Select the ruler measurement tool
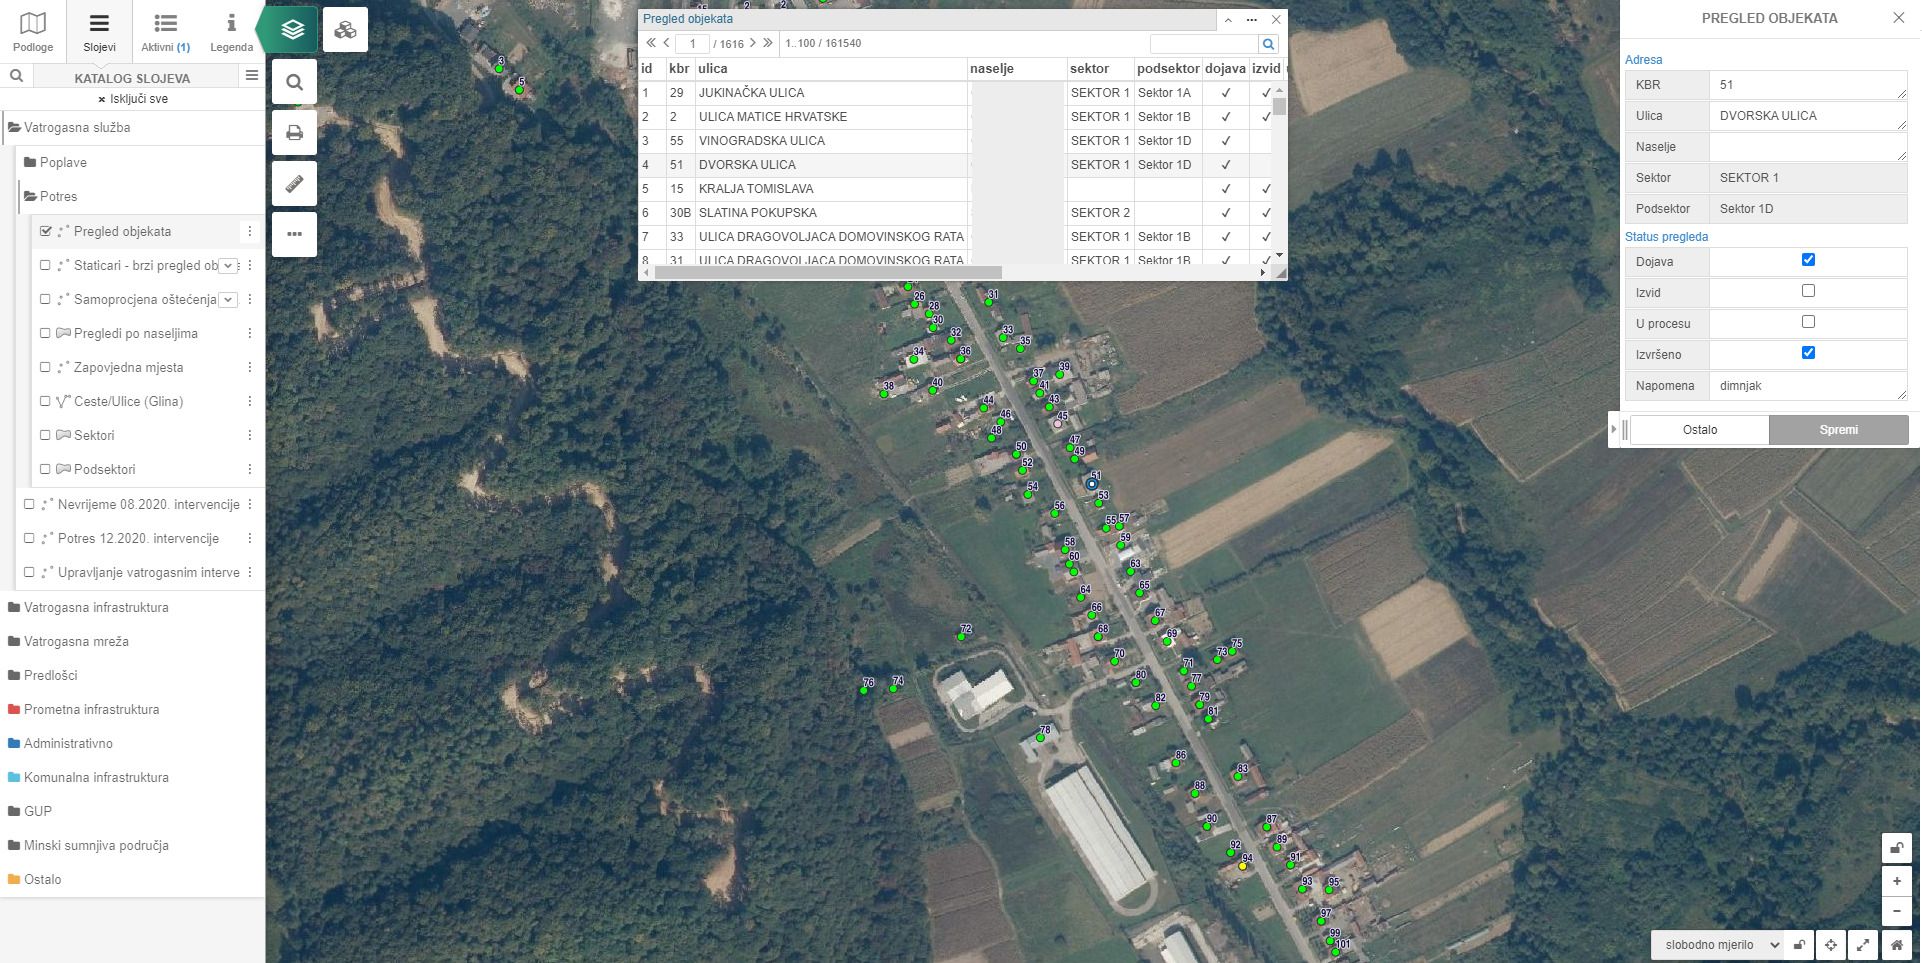The width and height of the screenshot is (1922, 963). click(x=294, y=184)
